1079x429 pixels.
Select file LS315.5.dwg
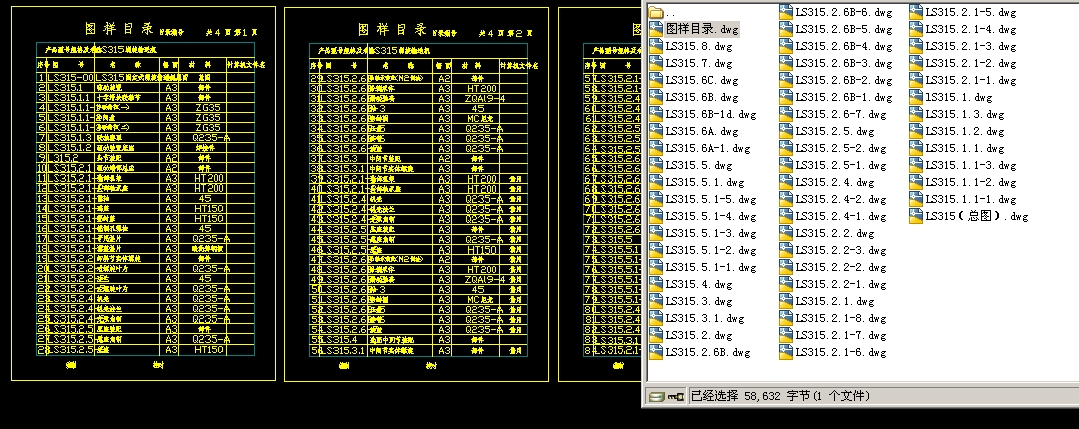tap(690, 165)
